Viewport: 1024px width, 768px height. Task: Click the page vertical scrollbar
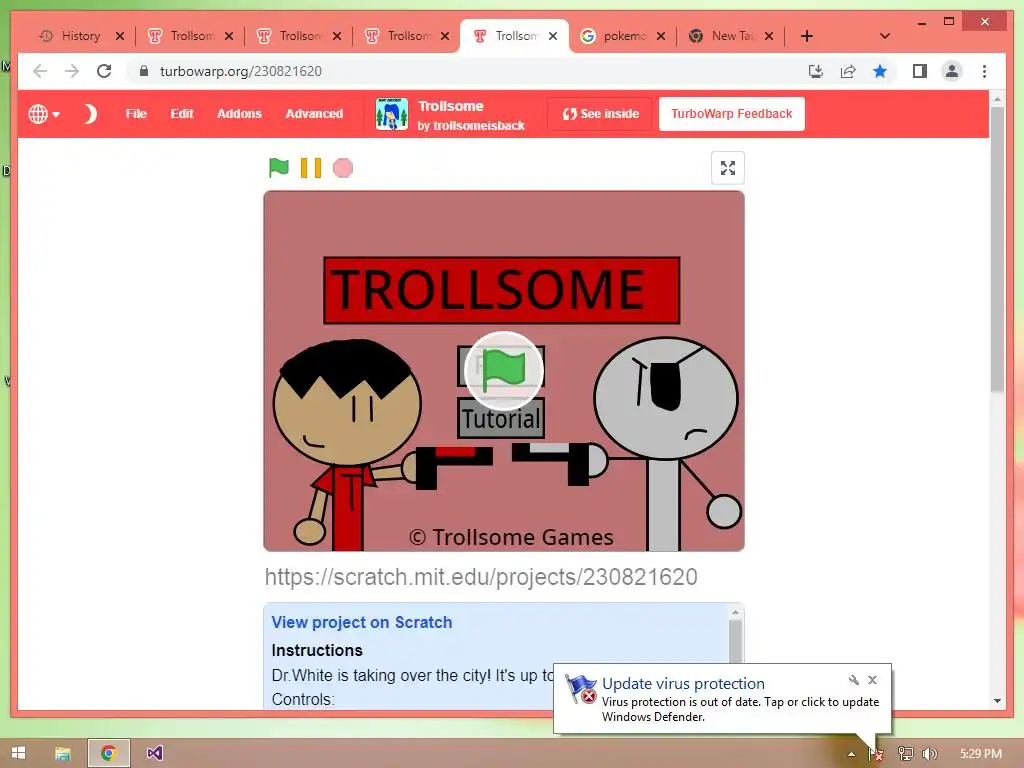coord(997,248)
